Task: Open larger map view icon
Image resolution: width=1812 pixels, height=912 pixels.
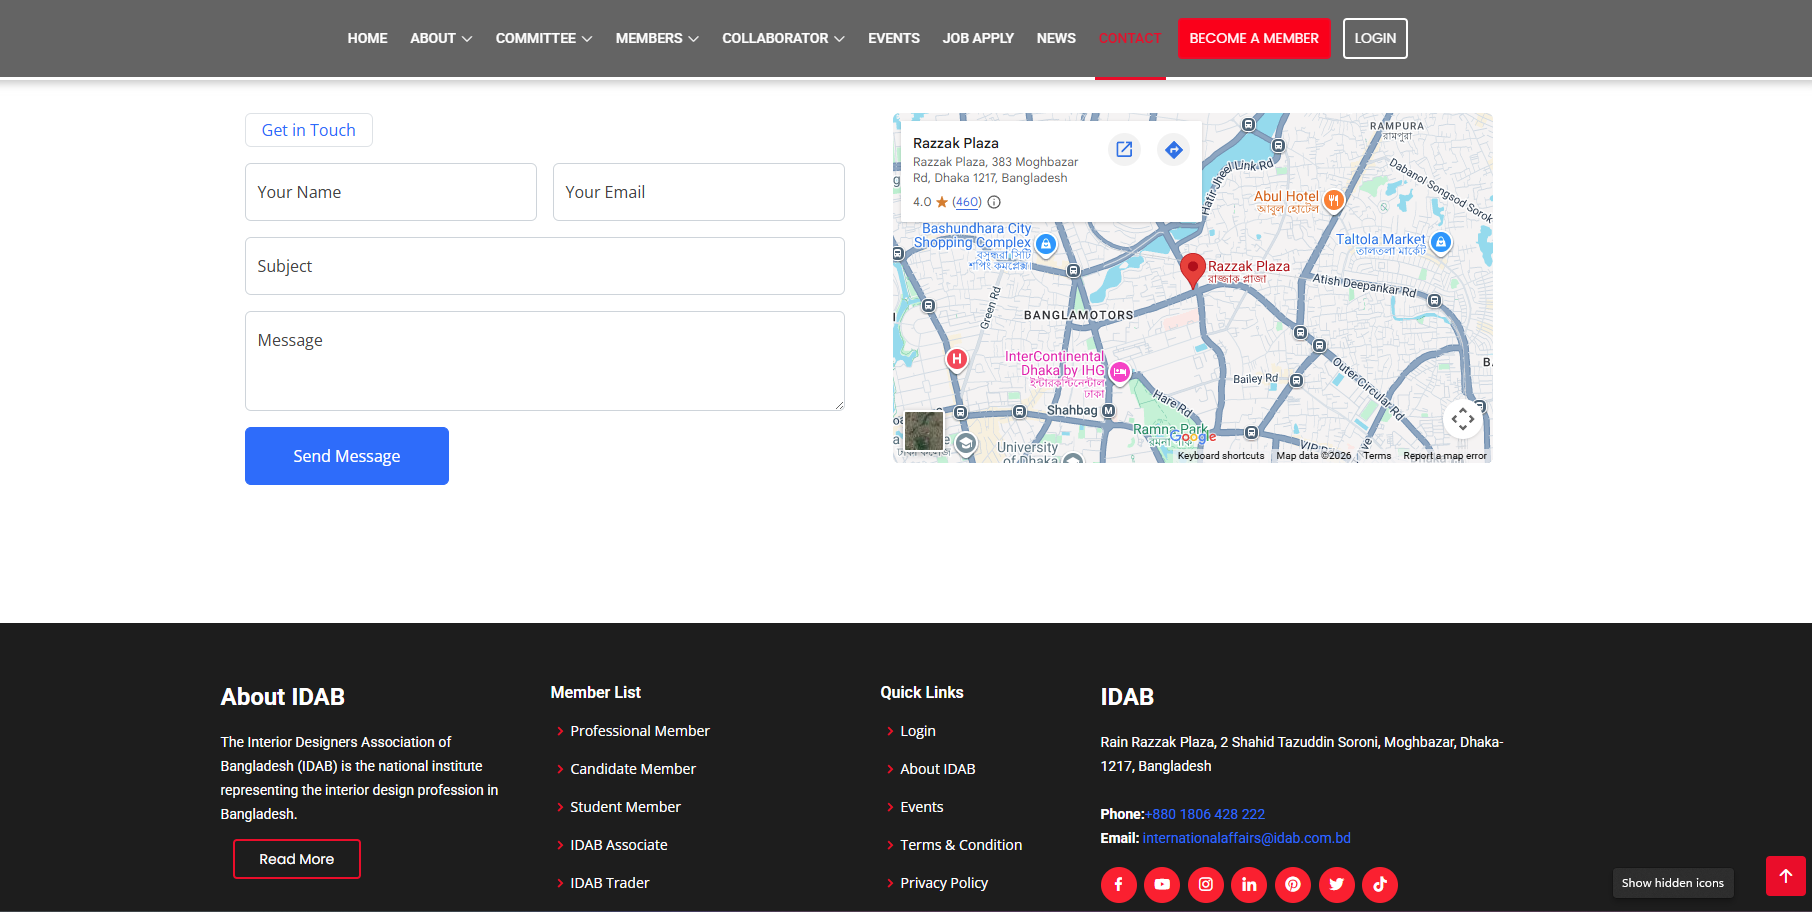Action: tap(1124, 149)
